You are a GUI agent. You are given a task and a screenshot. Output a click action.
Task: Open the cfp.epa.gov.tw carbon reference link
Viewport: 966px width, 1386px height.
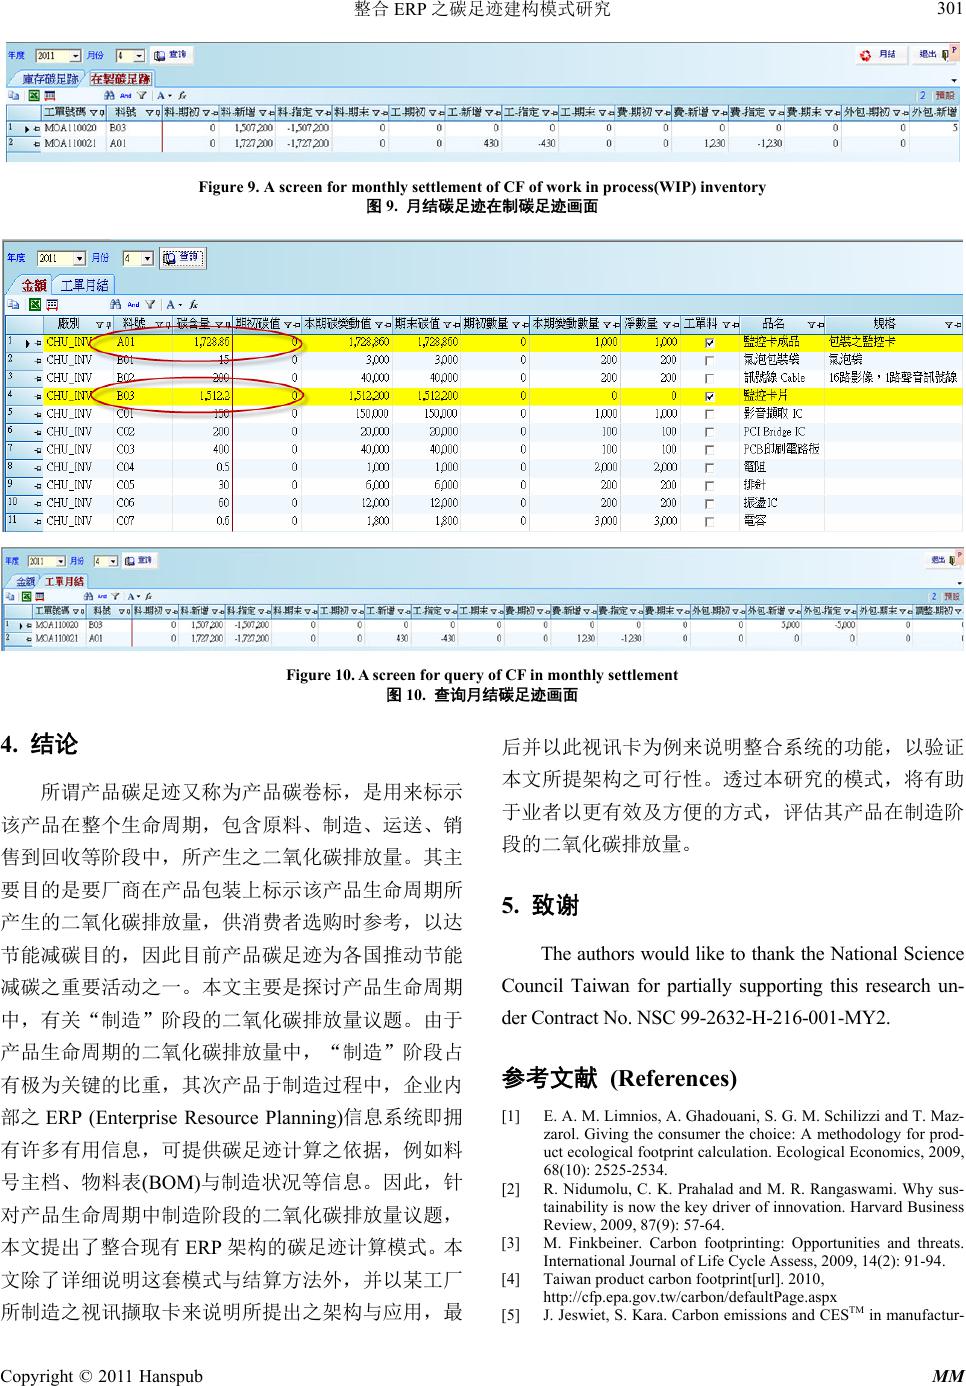coord(690,1296)
